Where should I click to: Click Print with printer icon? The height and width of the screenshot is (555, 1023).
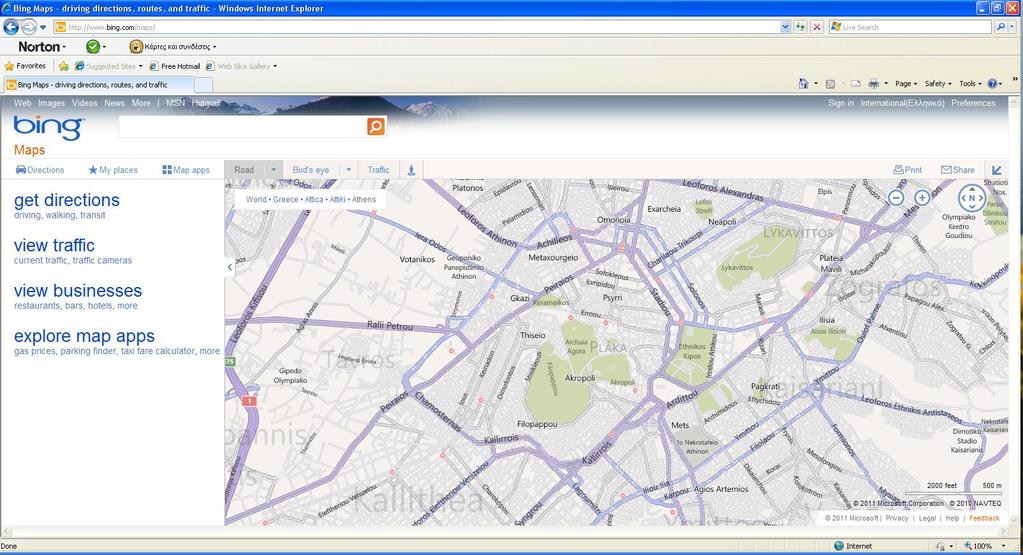(908, 170)
